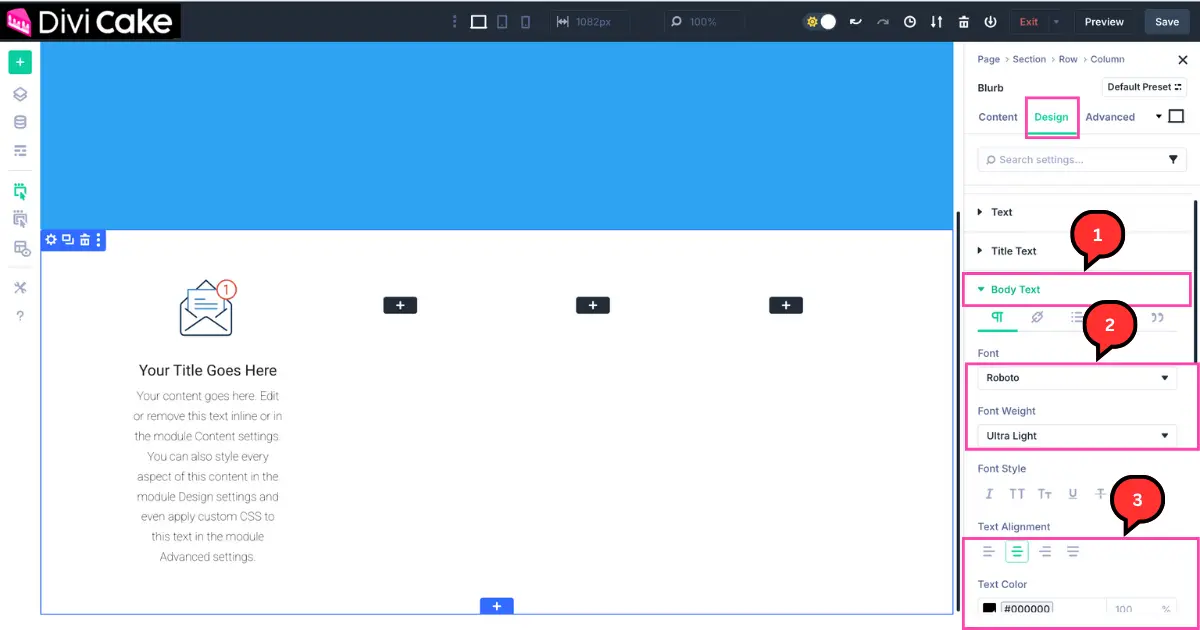Select the green click-mode cursor icon in sidebar
This screenshot has width=1200, height=630.
(x=20, y=191)
